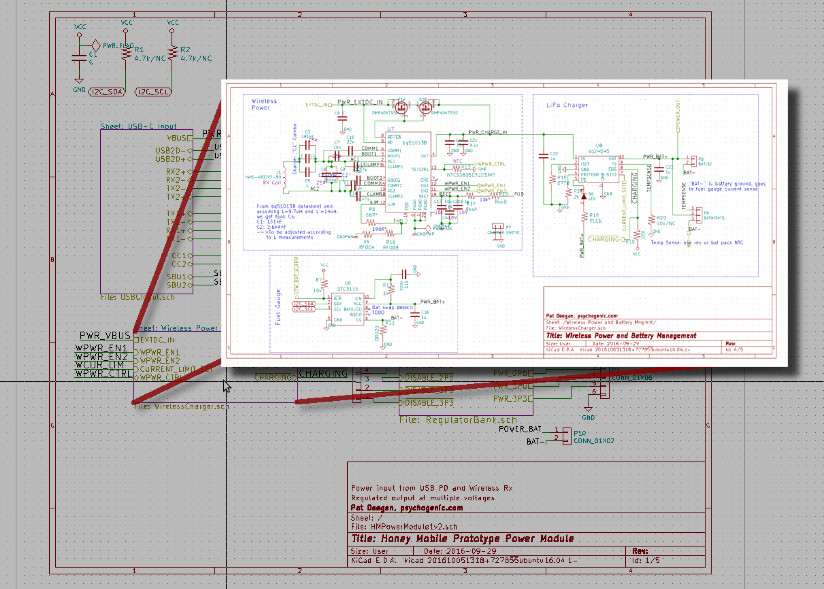824x589 pixels.
Task: Click resistor R1 symbol
Action: tap(126, 53)
